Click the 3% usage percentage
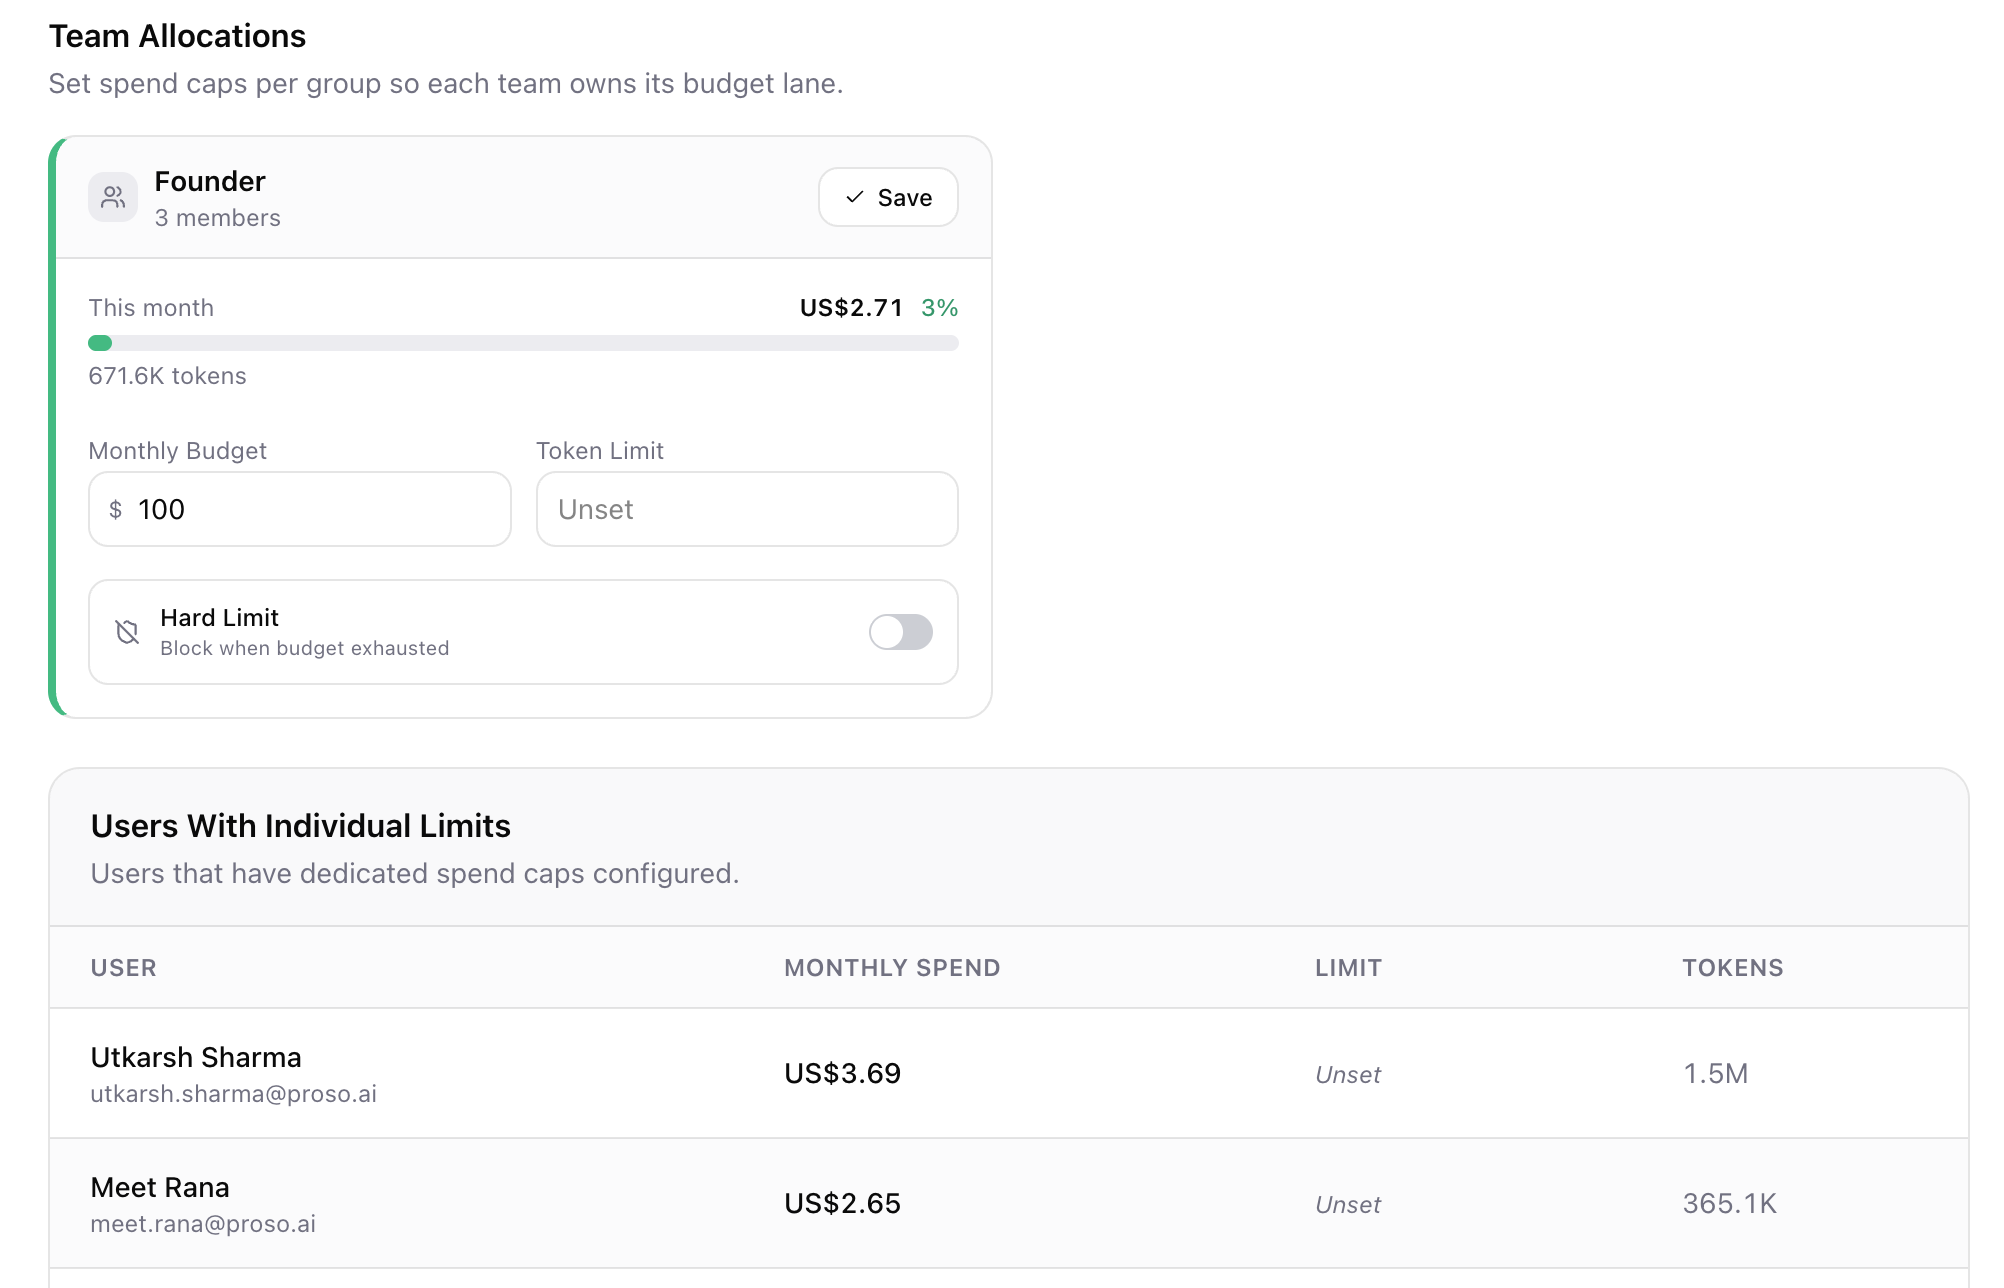 (x=940, y=308)
